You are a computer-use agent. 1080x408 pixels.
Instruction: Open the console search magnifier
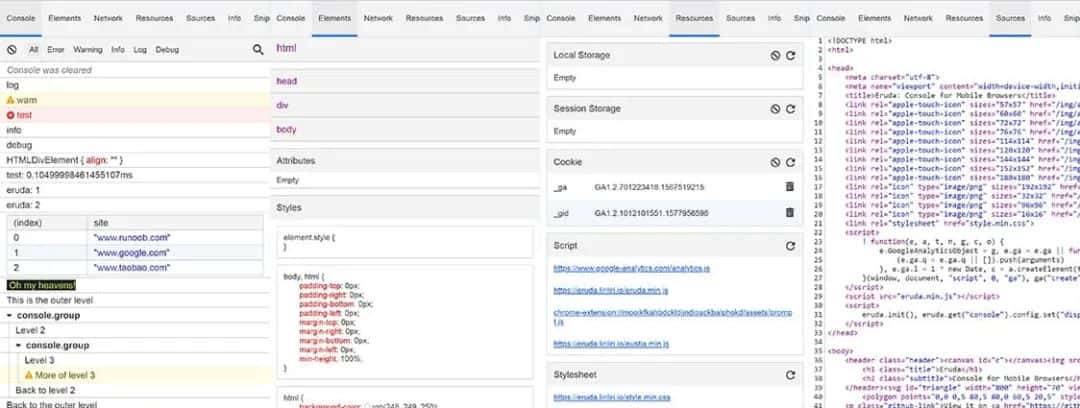coord(258,49)
